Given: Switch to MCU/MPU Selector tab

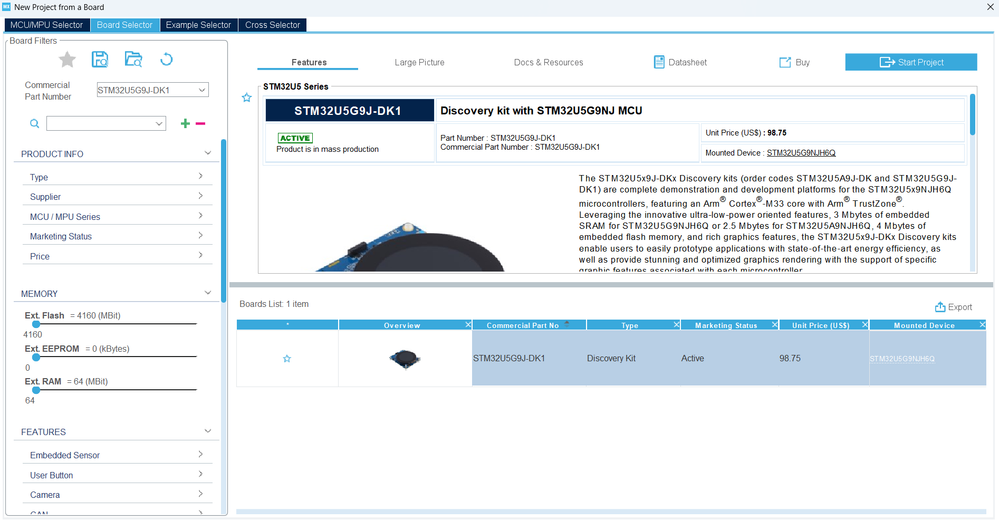Looking at the screenshot, I should [x=47, y=25].
